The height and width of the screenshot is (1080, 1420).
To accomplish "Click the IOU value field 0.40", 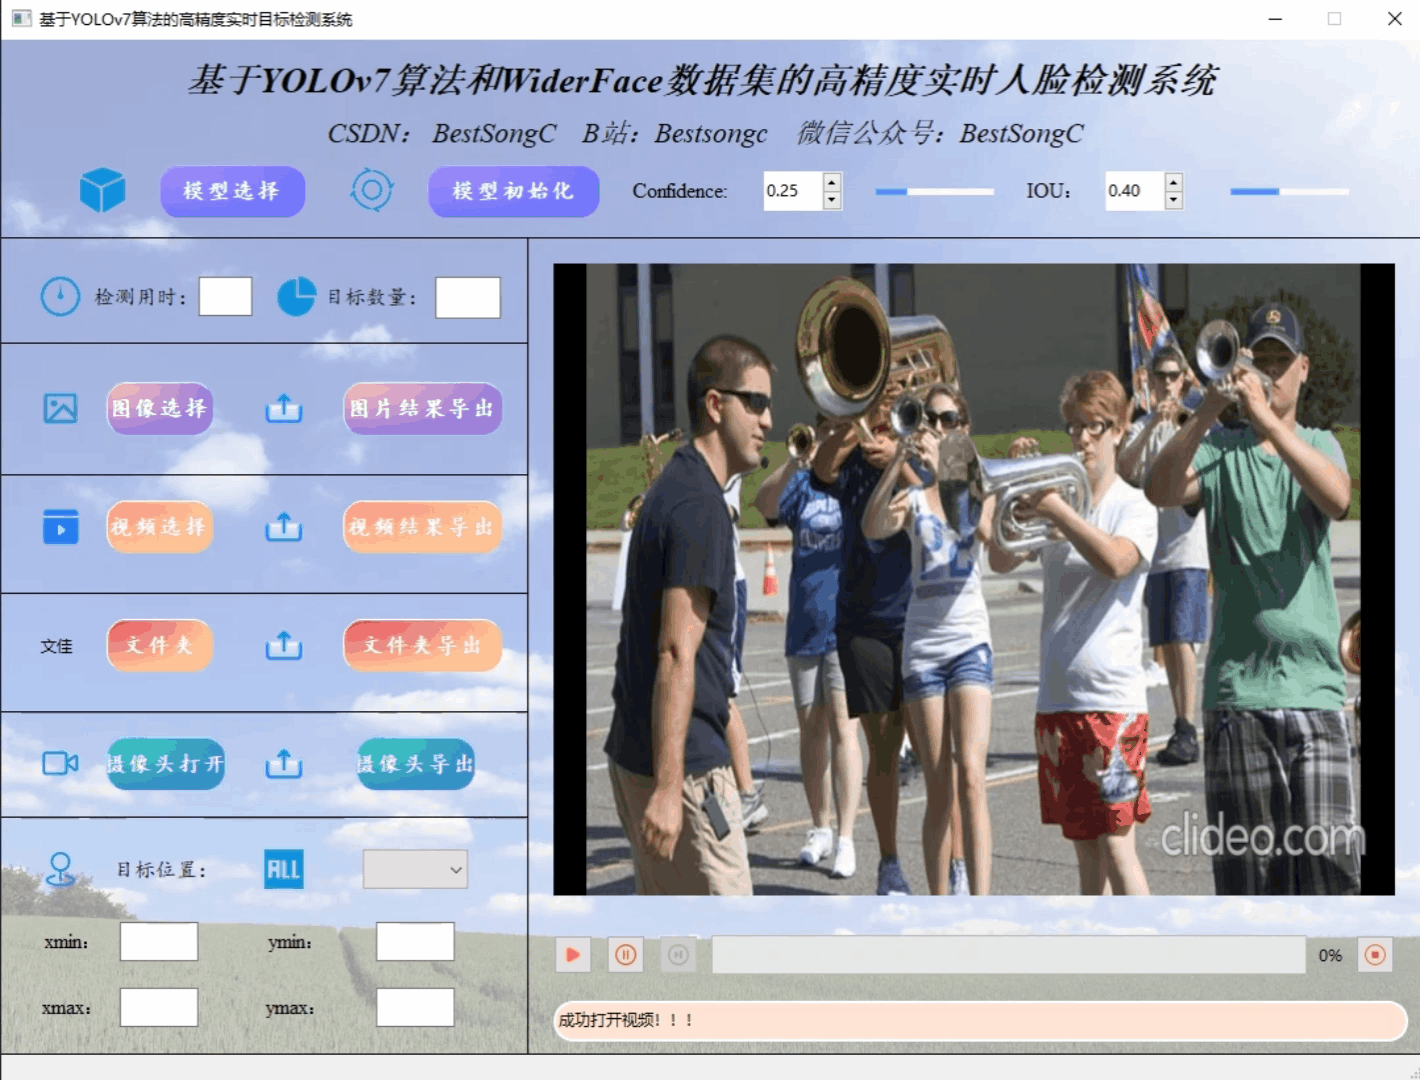I will 1135,191.
